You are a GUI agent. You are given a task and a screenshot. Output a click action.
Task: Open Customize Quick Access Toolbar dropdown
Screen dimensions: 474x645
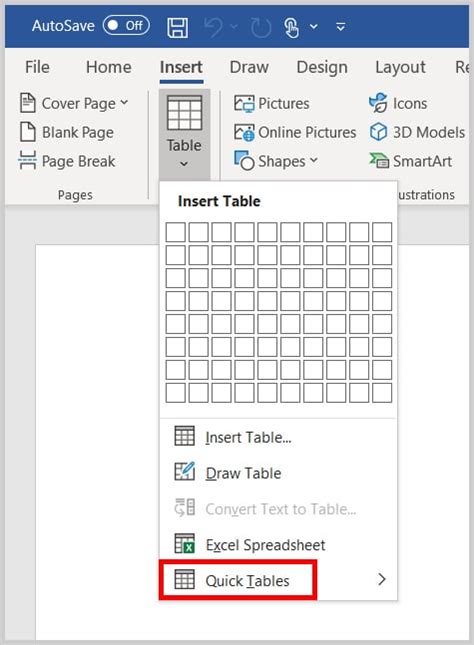click(340, 27)
